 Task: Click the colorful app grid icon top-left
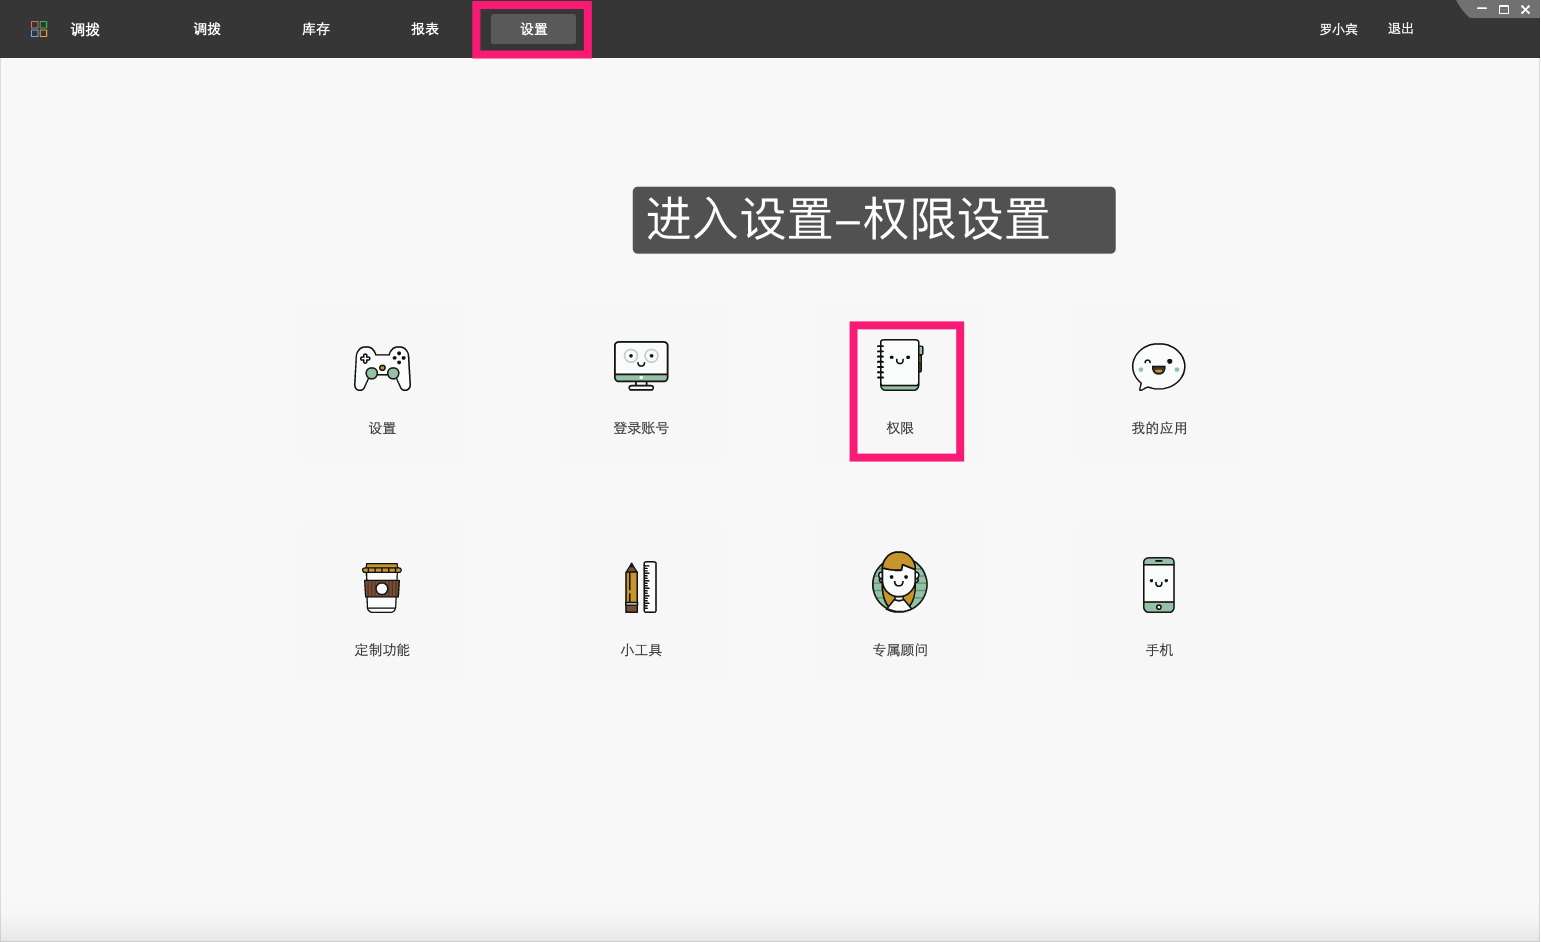coord(38,28)
